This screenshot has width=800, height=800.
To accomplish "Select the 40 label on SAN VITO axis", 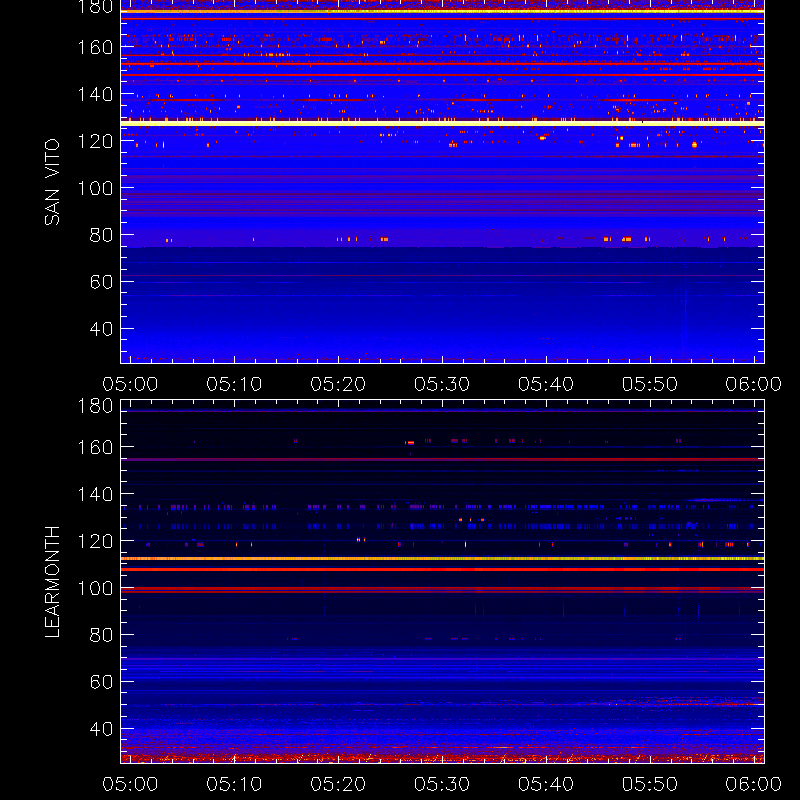I will click(x=101, y=329).
